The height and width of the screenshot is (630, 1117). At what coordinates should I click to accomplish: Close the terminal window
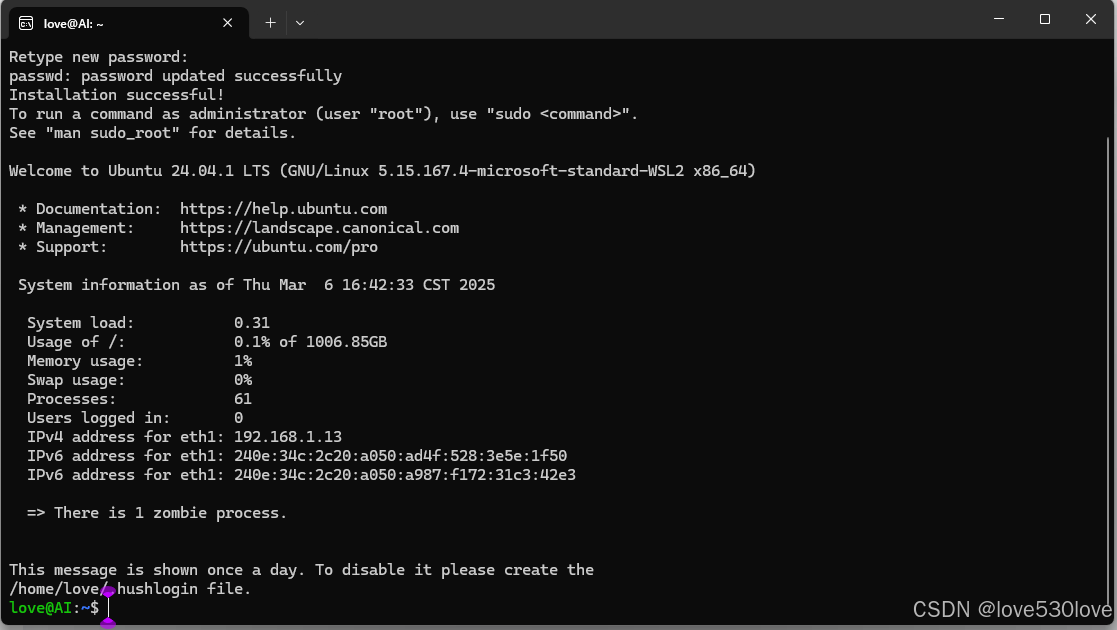point(1090,19)
